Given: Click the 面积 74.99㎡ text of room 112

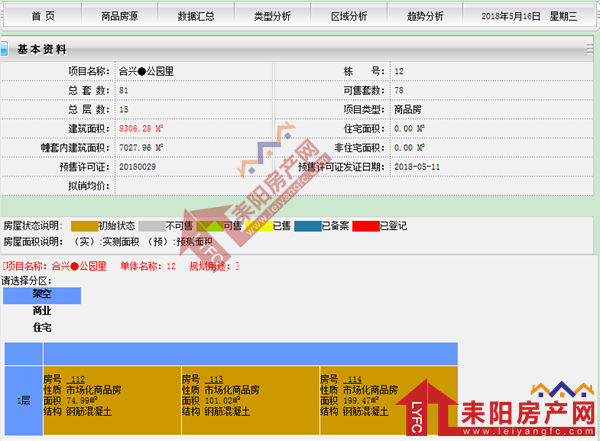Looking at the screenshot, I should point(70,401).
